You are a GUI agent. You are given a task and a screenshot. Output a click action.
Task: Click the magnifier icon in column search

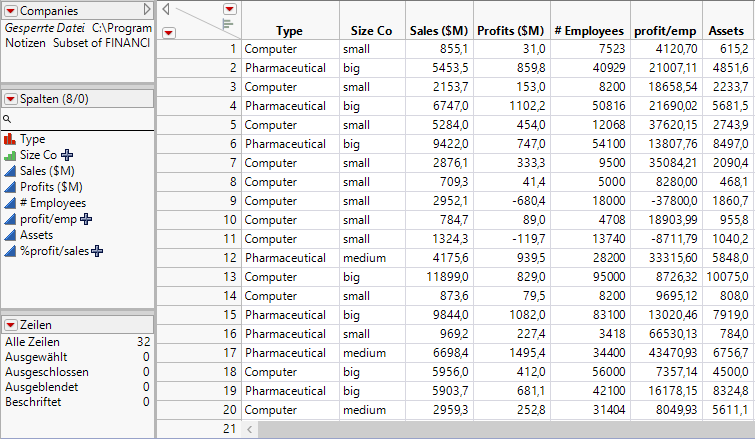tap(7, 119)
